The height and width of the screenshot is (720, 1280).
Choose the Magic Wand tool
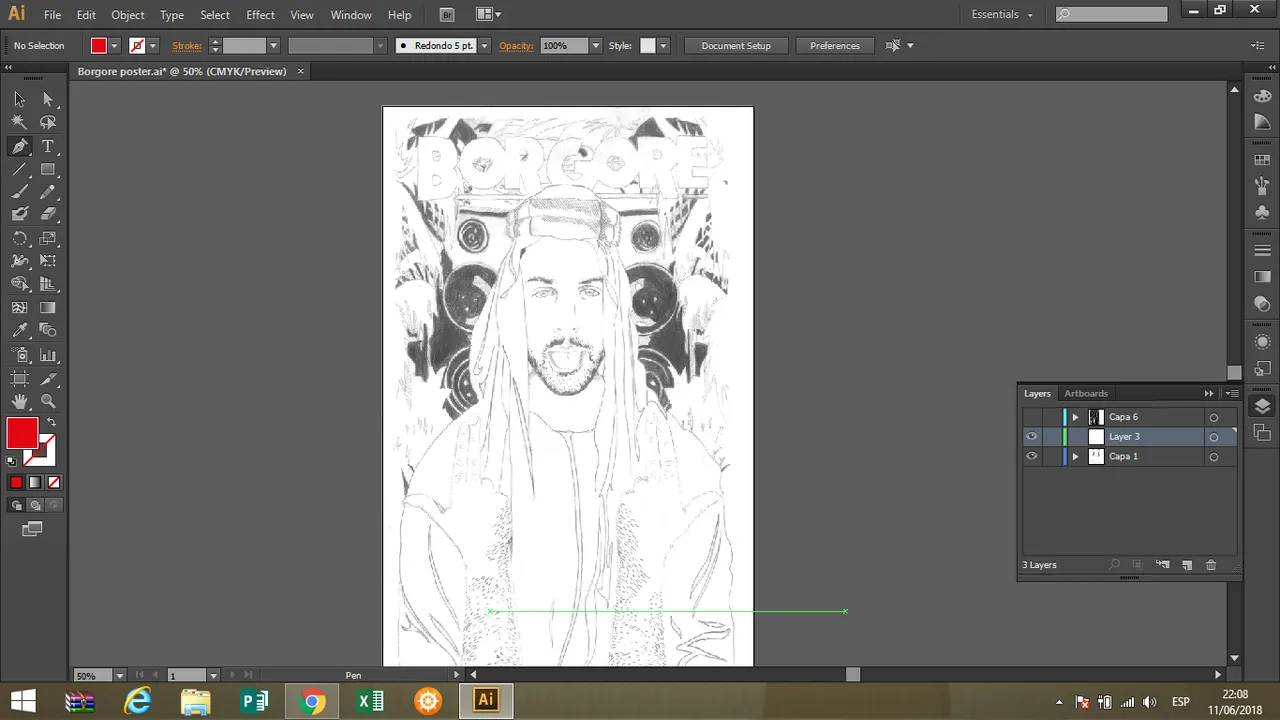(x=19, y=122)
